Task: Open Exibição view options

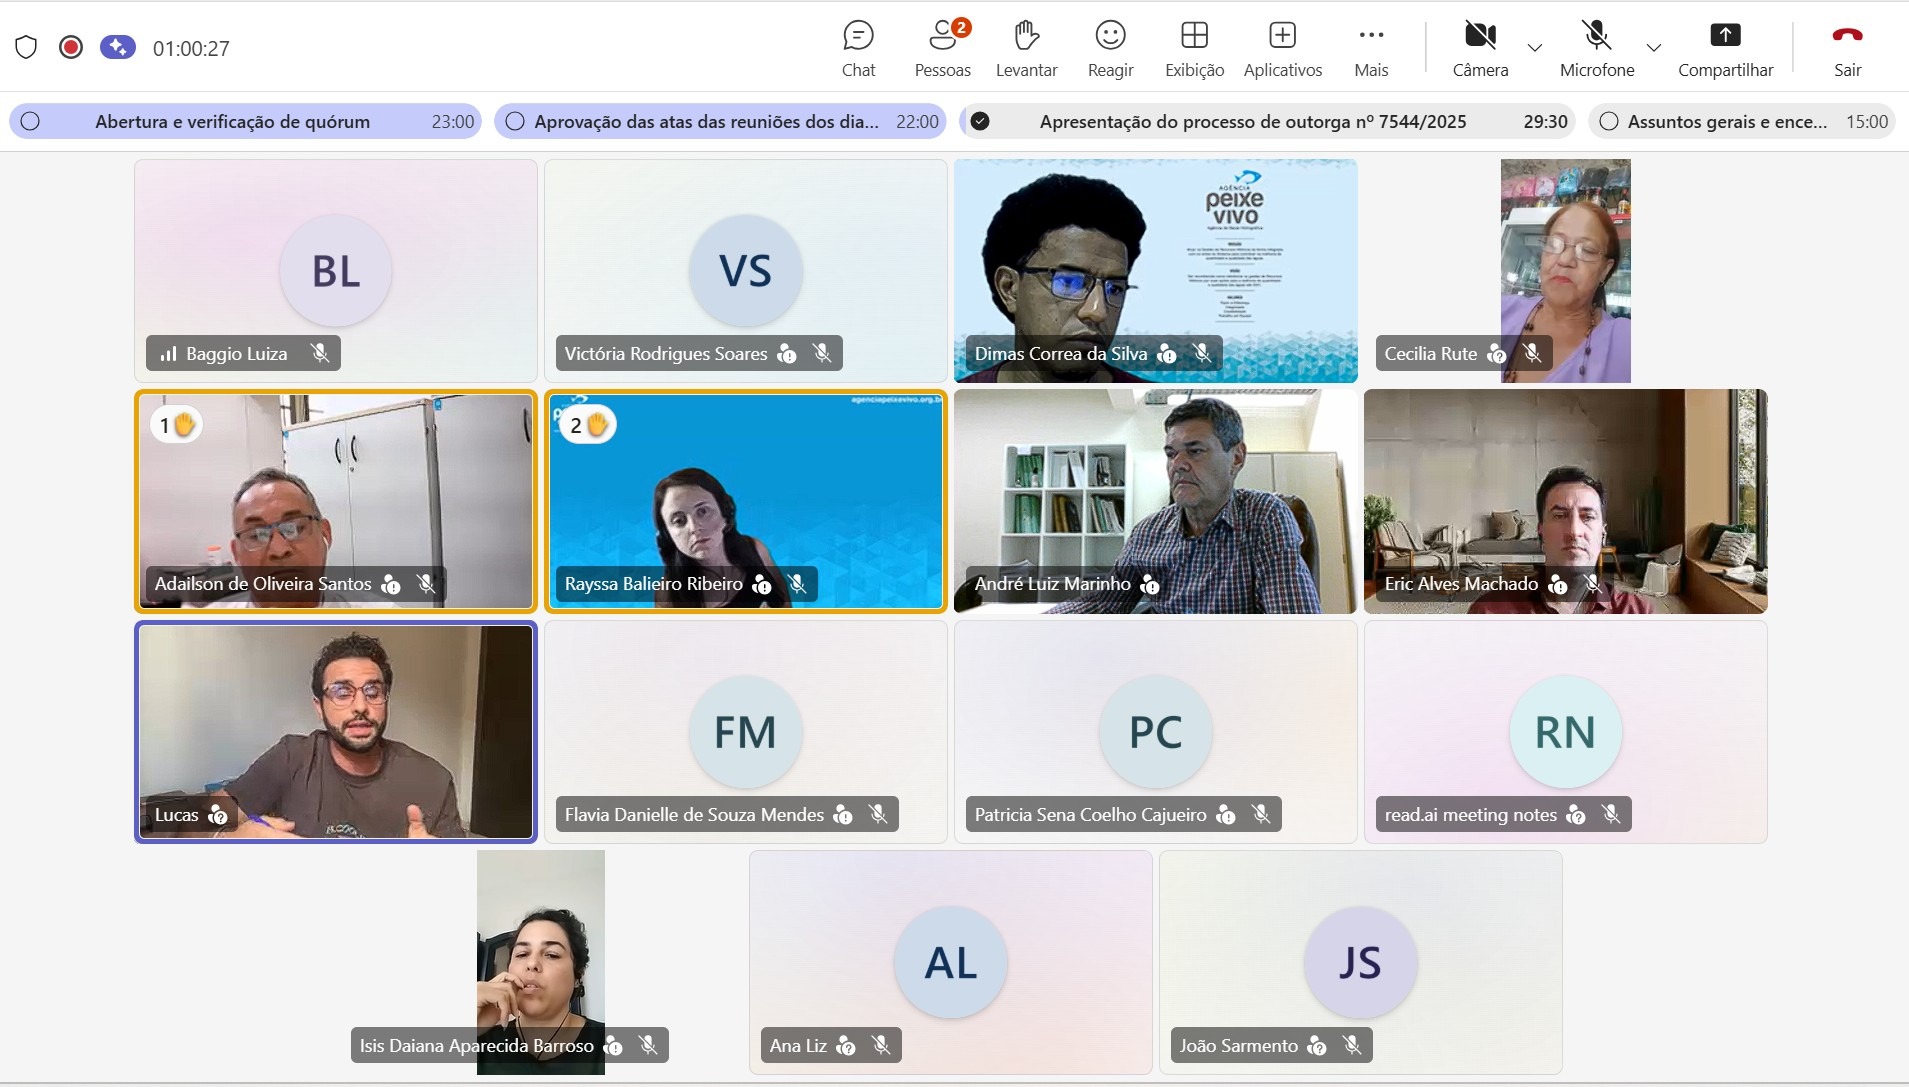Action: pyautogui.click(x=1194, y=48)
